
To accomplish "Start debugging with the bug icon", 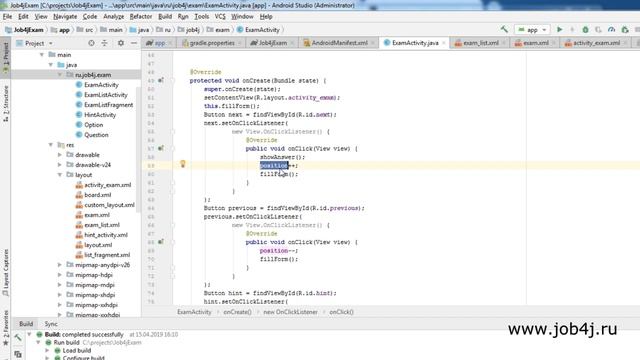I will pyautogui.click(x=585, y=29).
